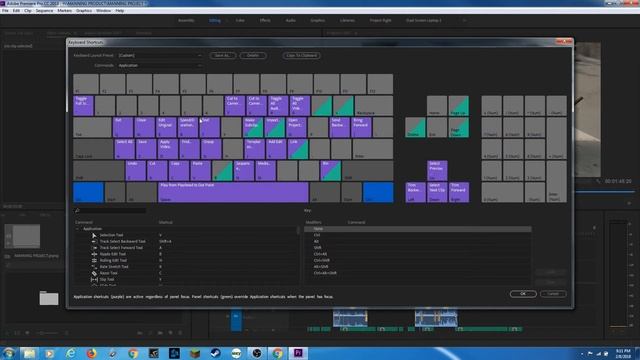Open the Windows Start menu orb
Viewport: 640px width, 360px height.
(9, 353)
